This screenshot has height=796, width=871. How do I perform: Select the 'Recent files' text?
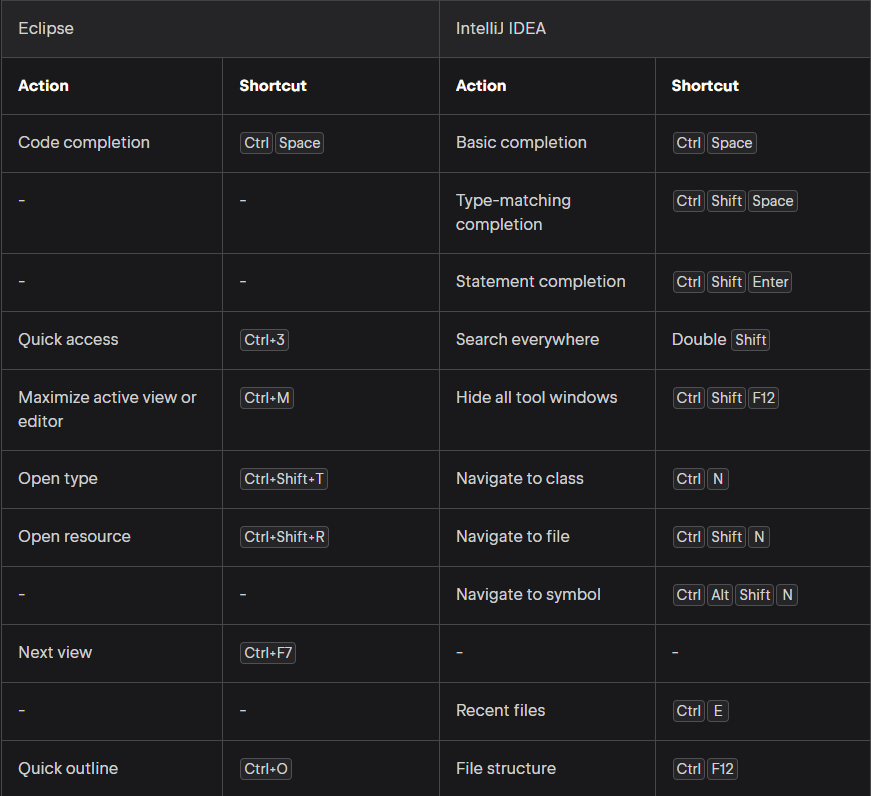coord(500,710)
